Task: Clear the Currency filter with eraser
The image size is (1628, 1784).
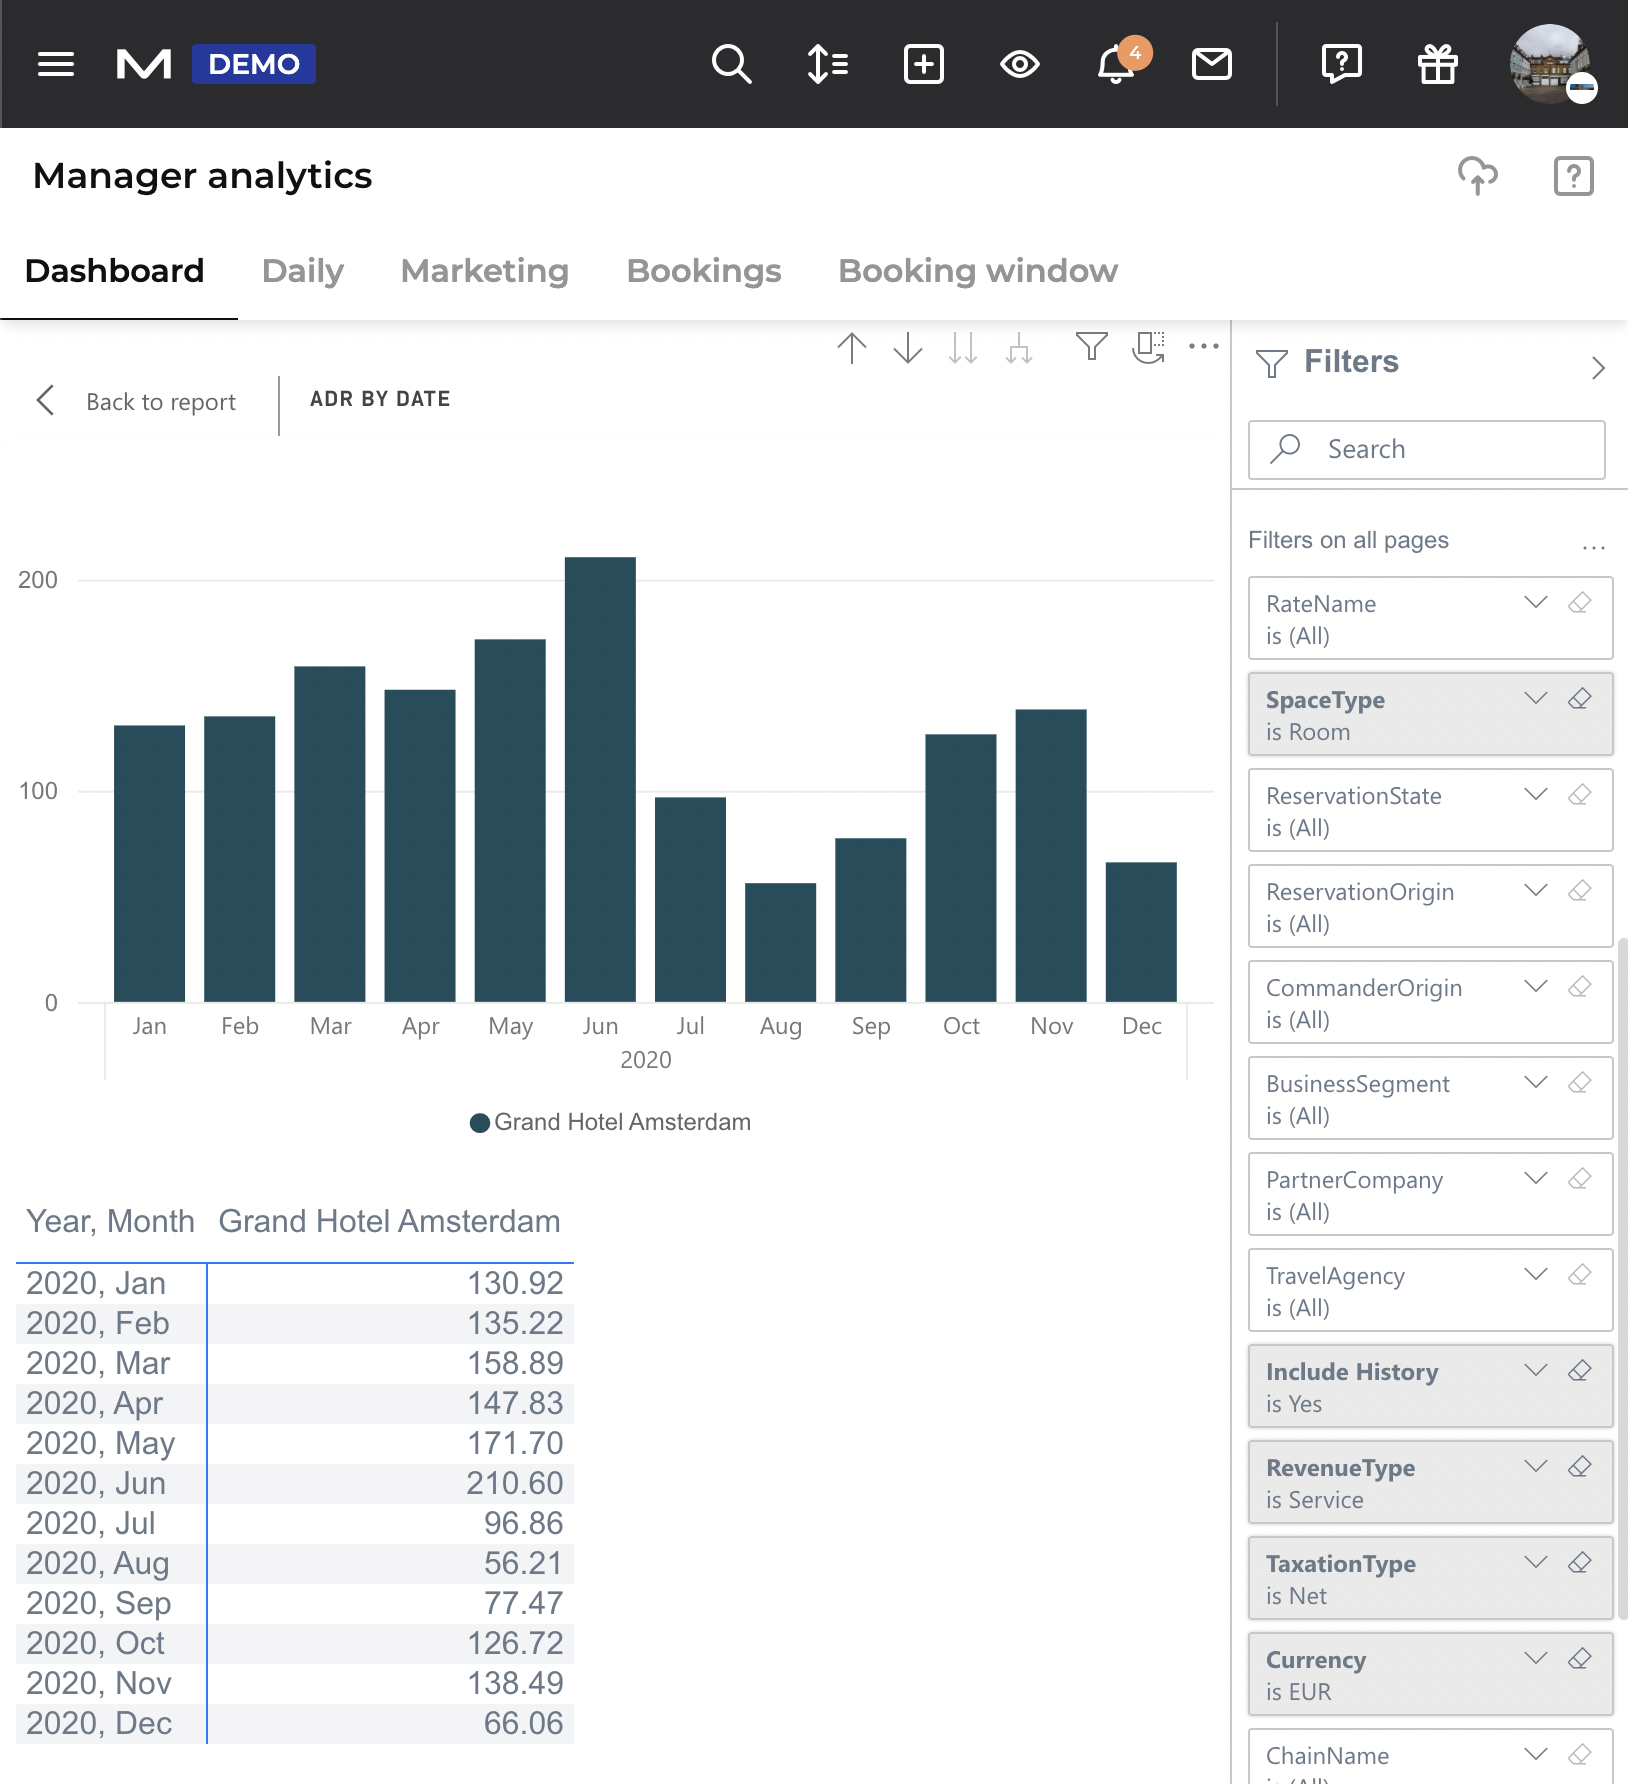Action: click(1580, 1658)
